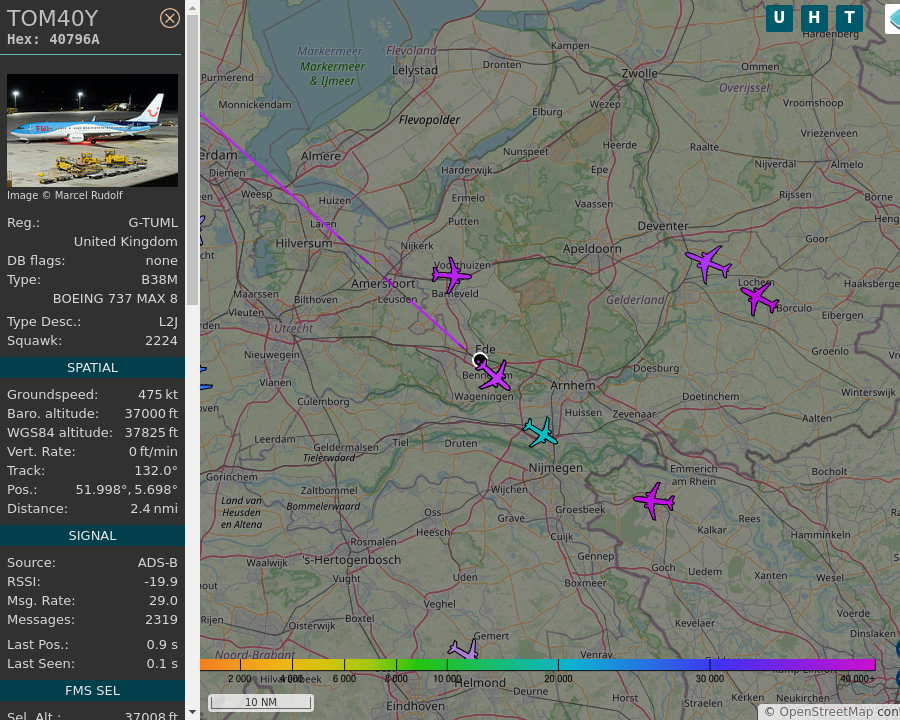The width and height of the screenshot is (900, 720).
Task: Click the sidebar vertical scrollbar thumb
Action: (x=192, y=160)
